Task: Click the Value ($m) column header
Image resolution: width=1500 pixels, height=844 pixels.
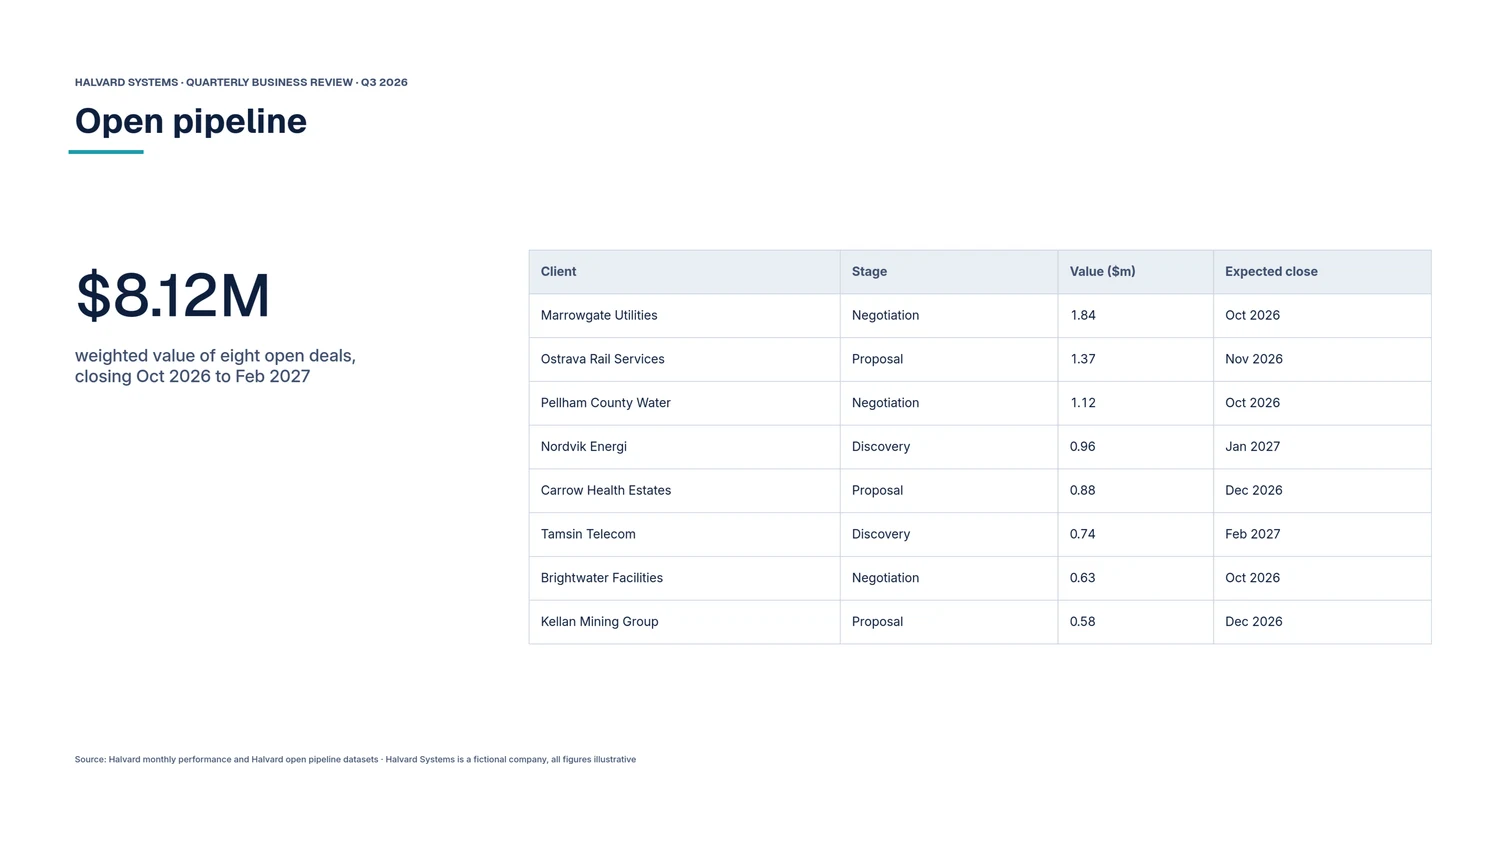Action: 1136,272
